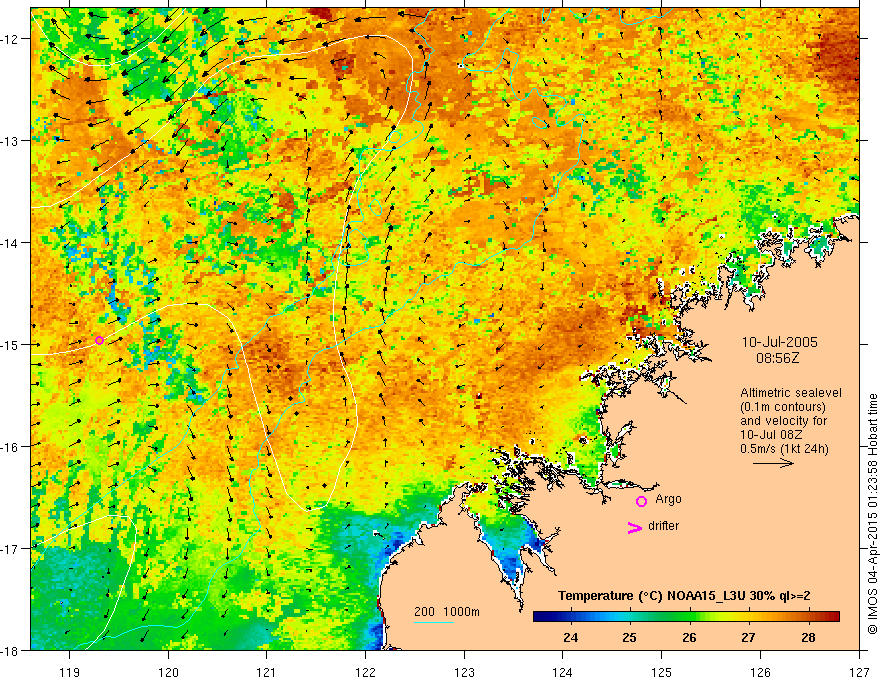This screenshot has height=680, width=880.
Task: Click the colorbar label 25
Action: click(x=630, y=638)
